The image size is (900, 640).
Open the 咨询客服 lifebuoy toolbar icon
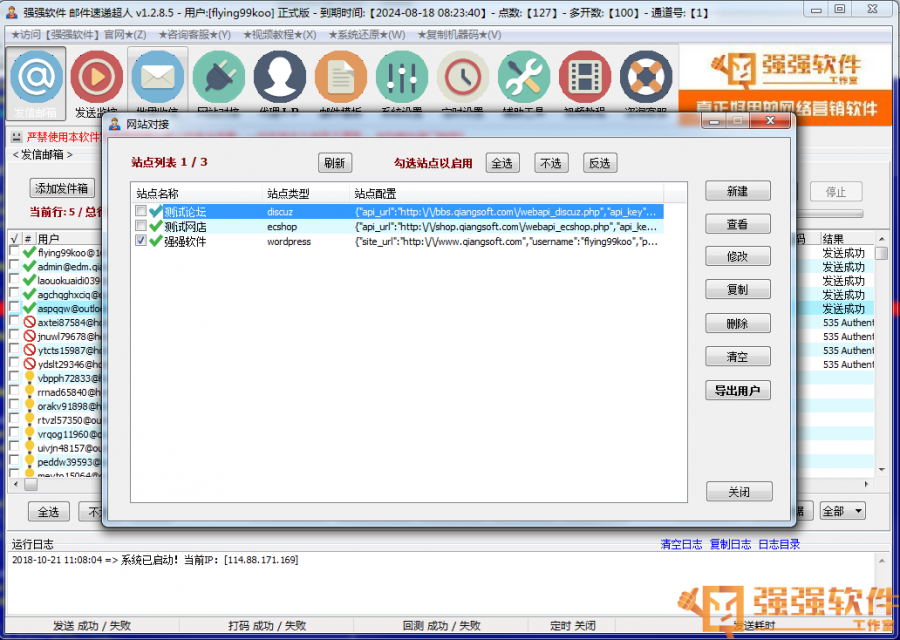pyautogui.click(x=646, y=77)
